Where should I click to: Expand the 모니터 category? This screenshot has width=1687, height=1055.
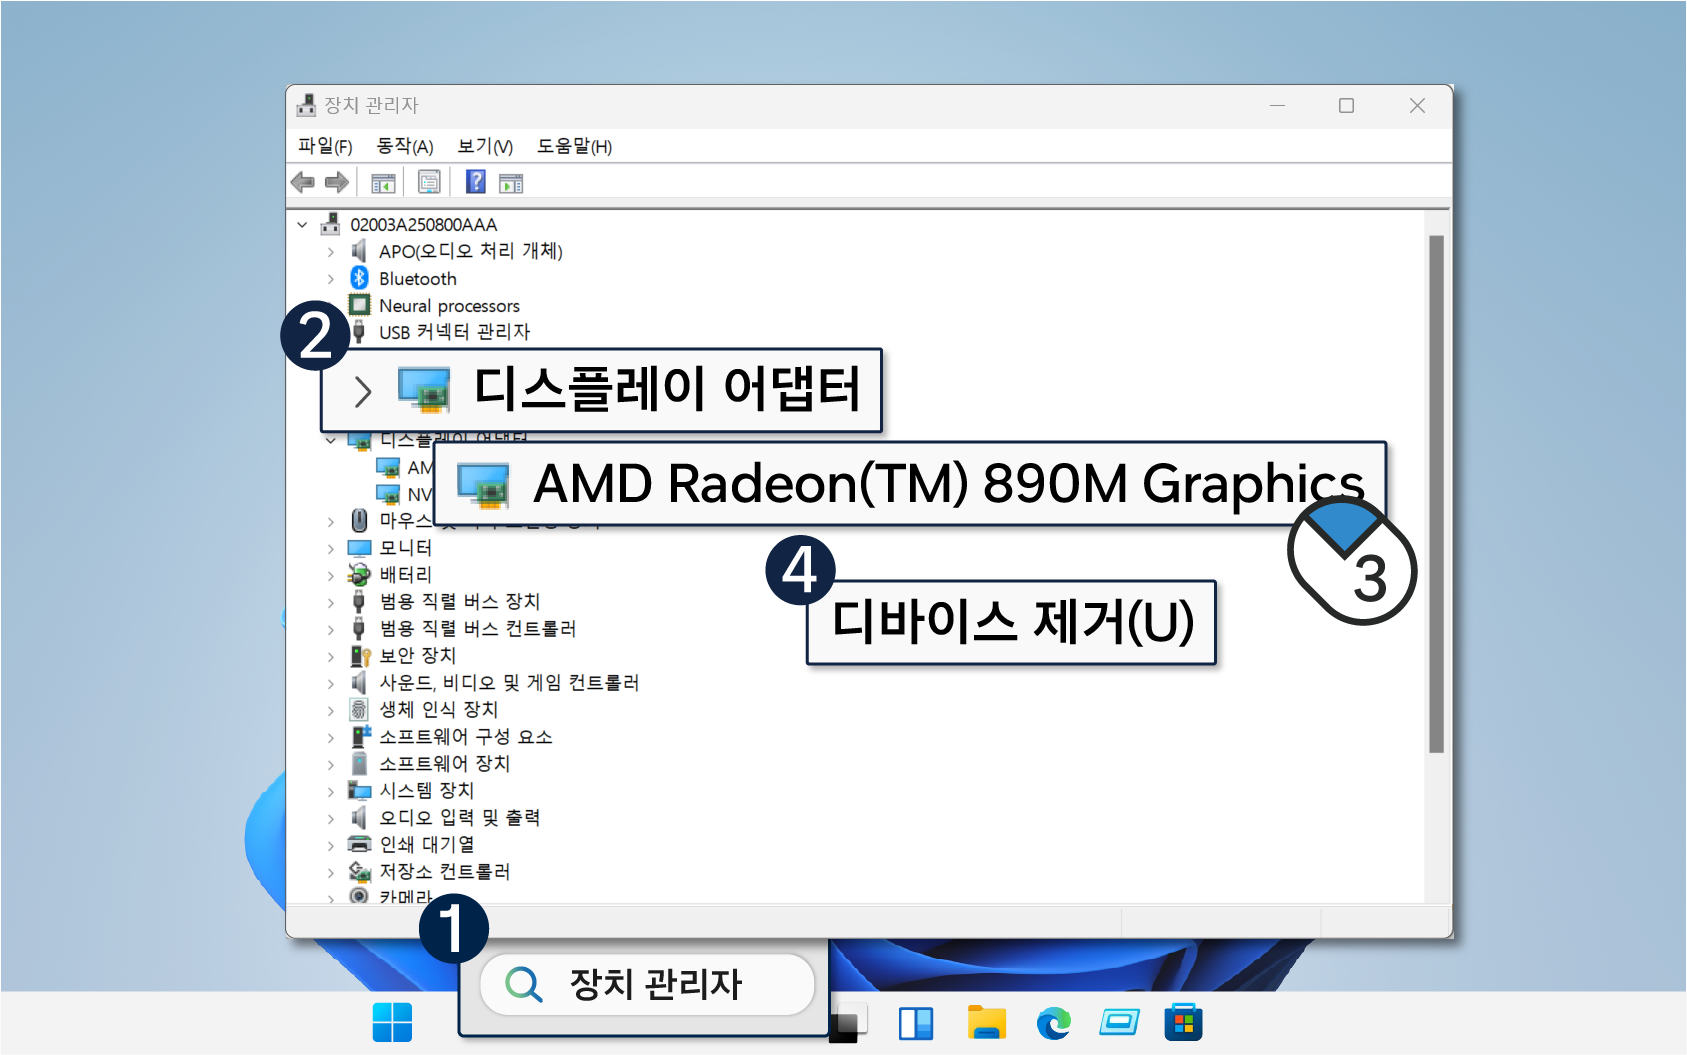pyautogui.click(x=331, y=548)
